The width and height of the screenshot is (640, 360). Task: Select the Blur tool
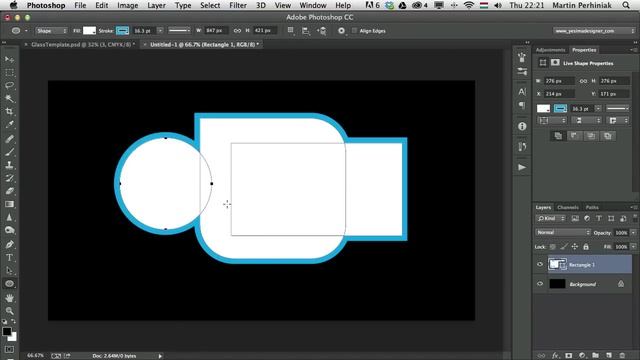(x=9, y=217)
